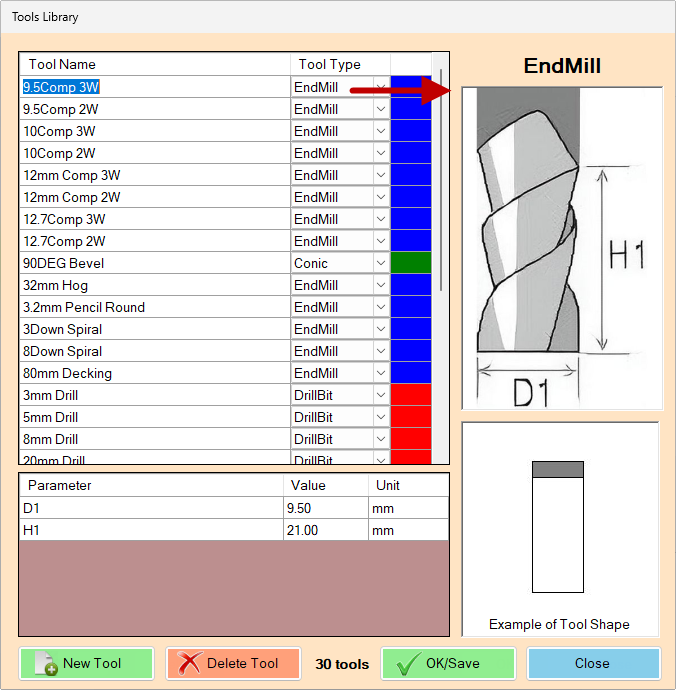Click red color swatch for 5mm Drill

(410, 417)
